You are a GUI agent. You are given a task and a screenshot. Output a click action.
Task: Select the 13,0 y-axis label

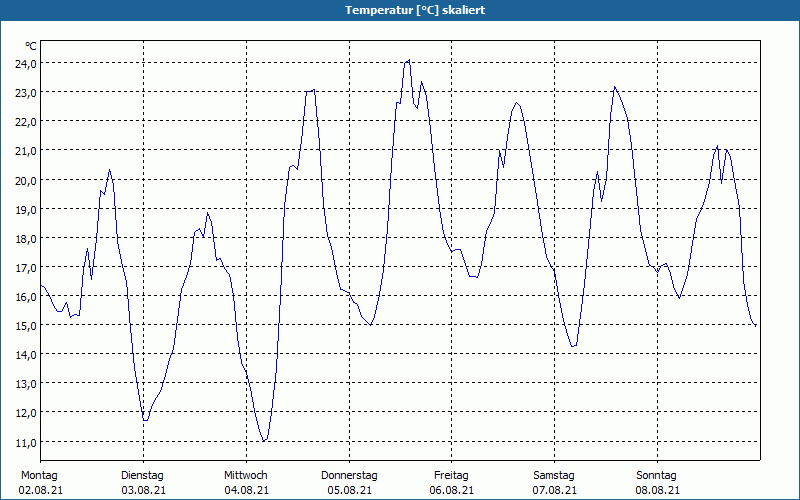click(25, 383)
